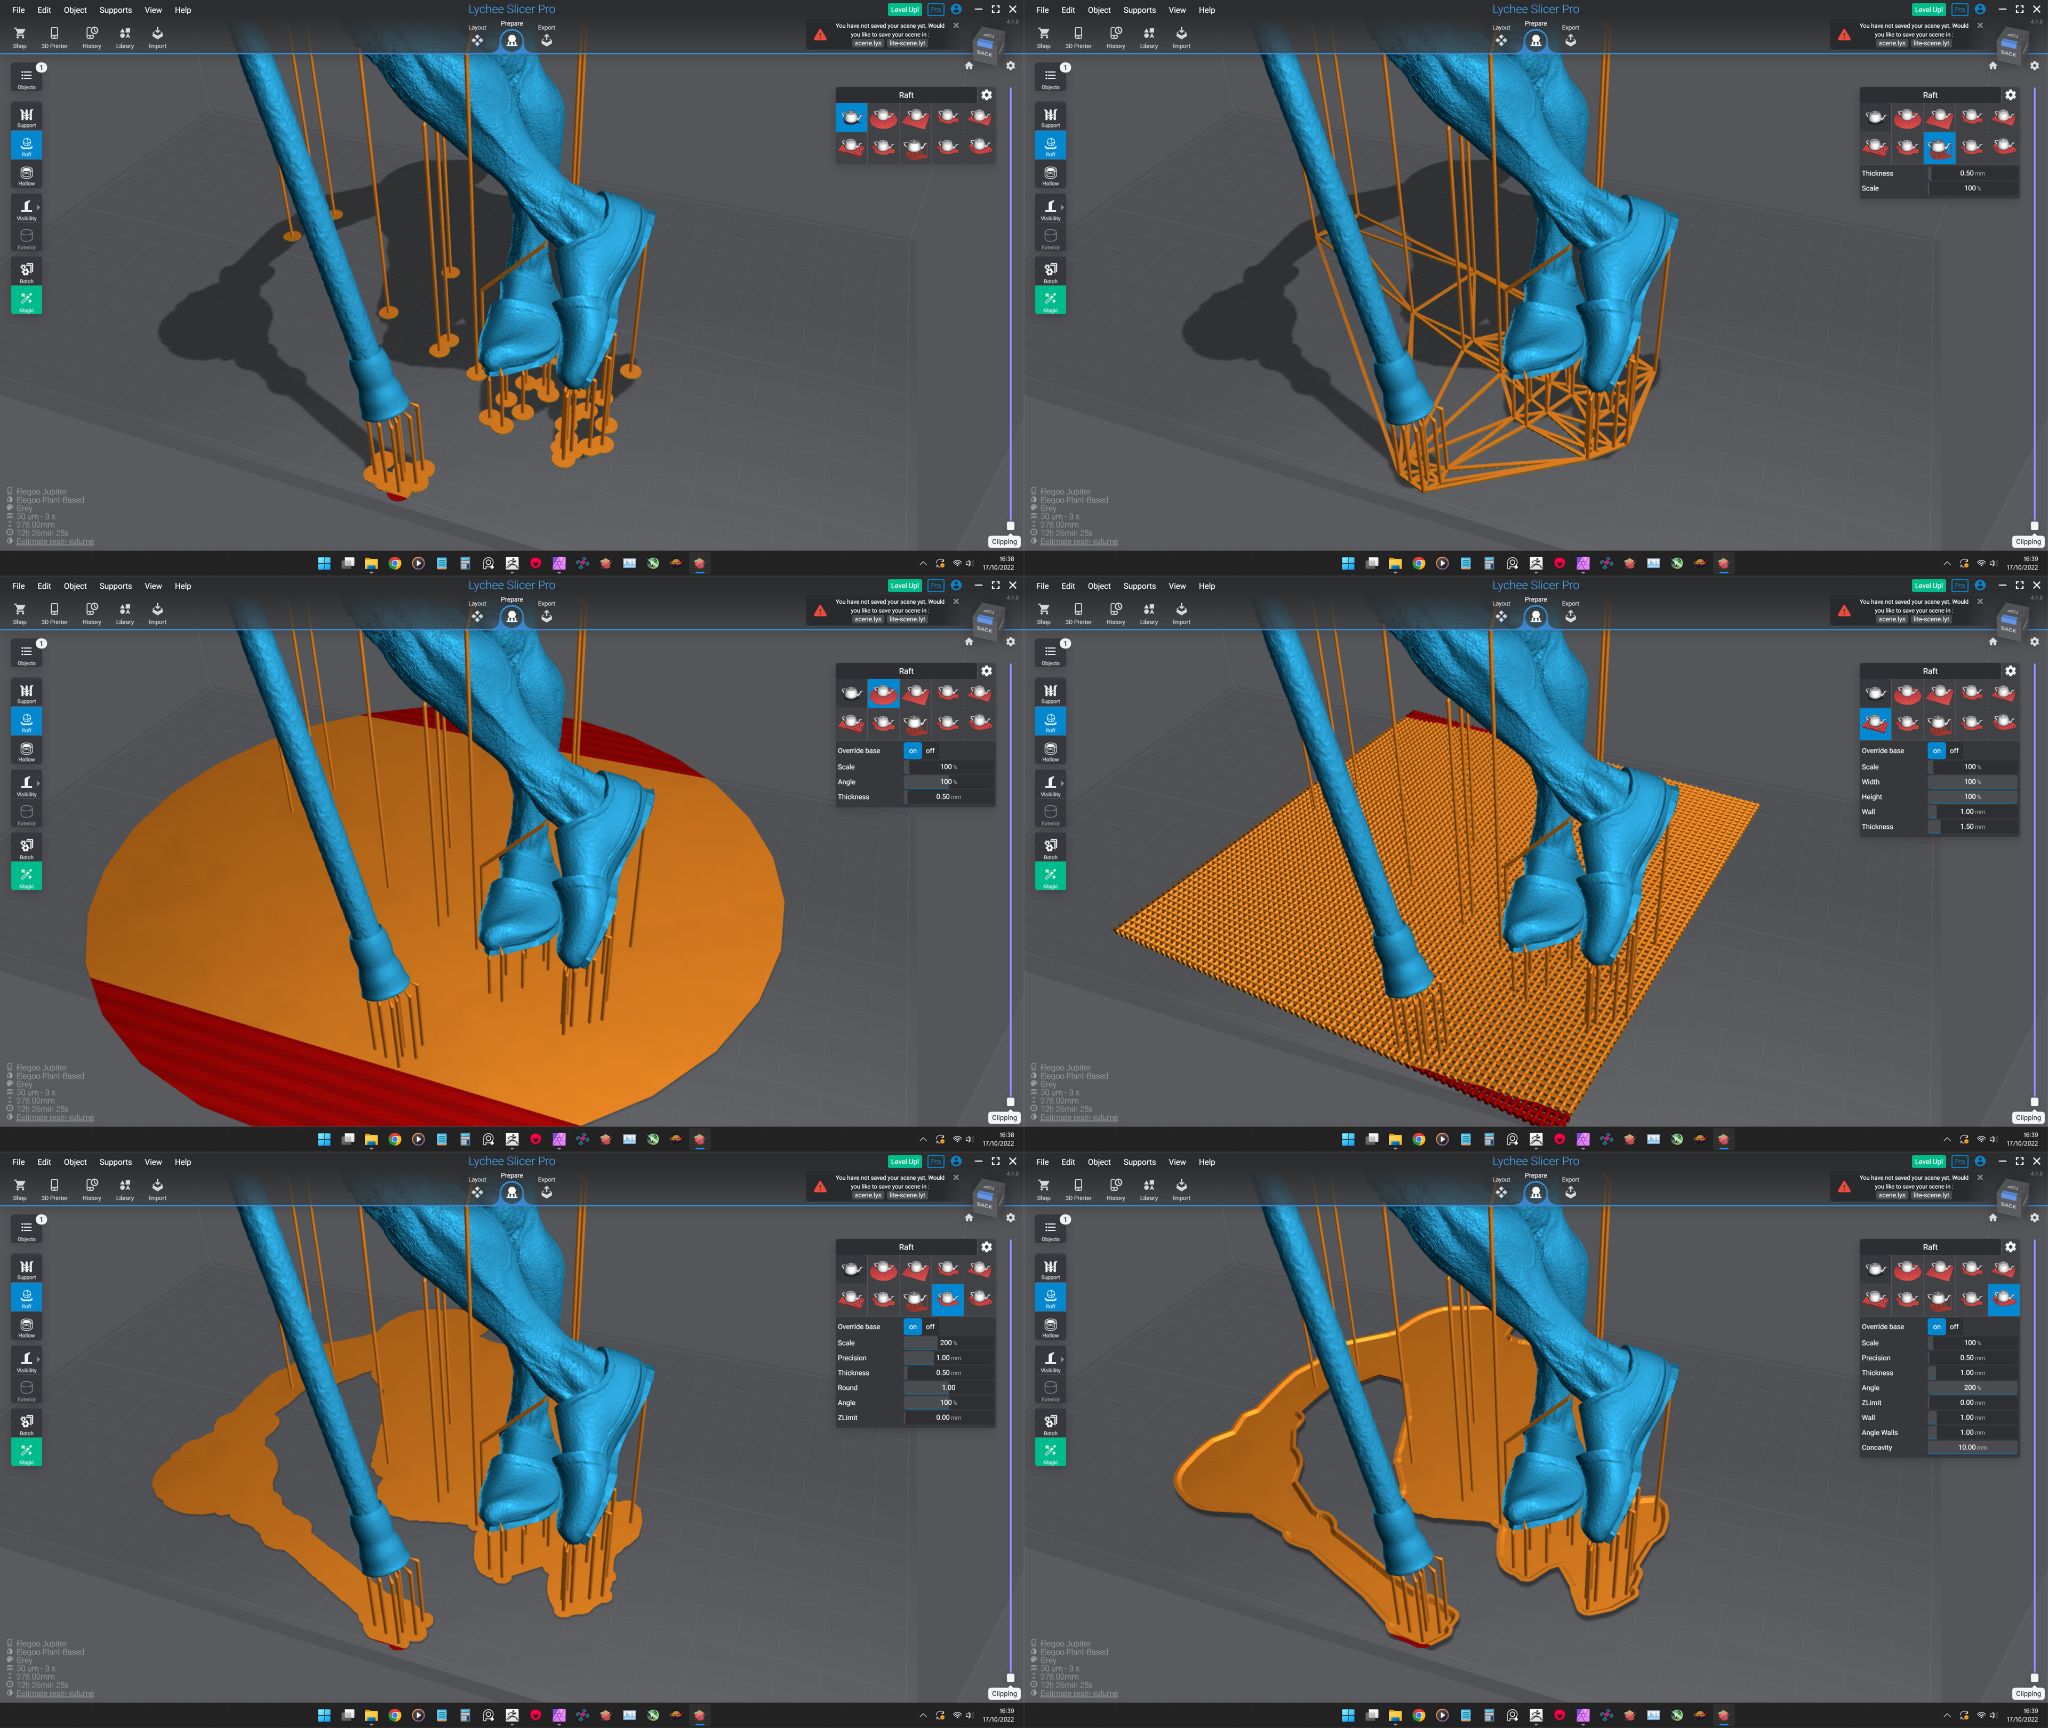Open 3D Printer icon in window with Round setting

[54, 1187]
